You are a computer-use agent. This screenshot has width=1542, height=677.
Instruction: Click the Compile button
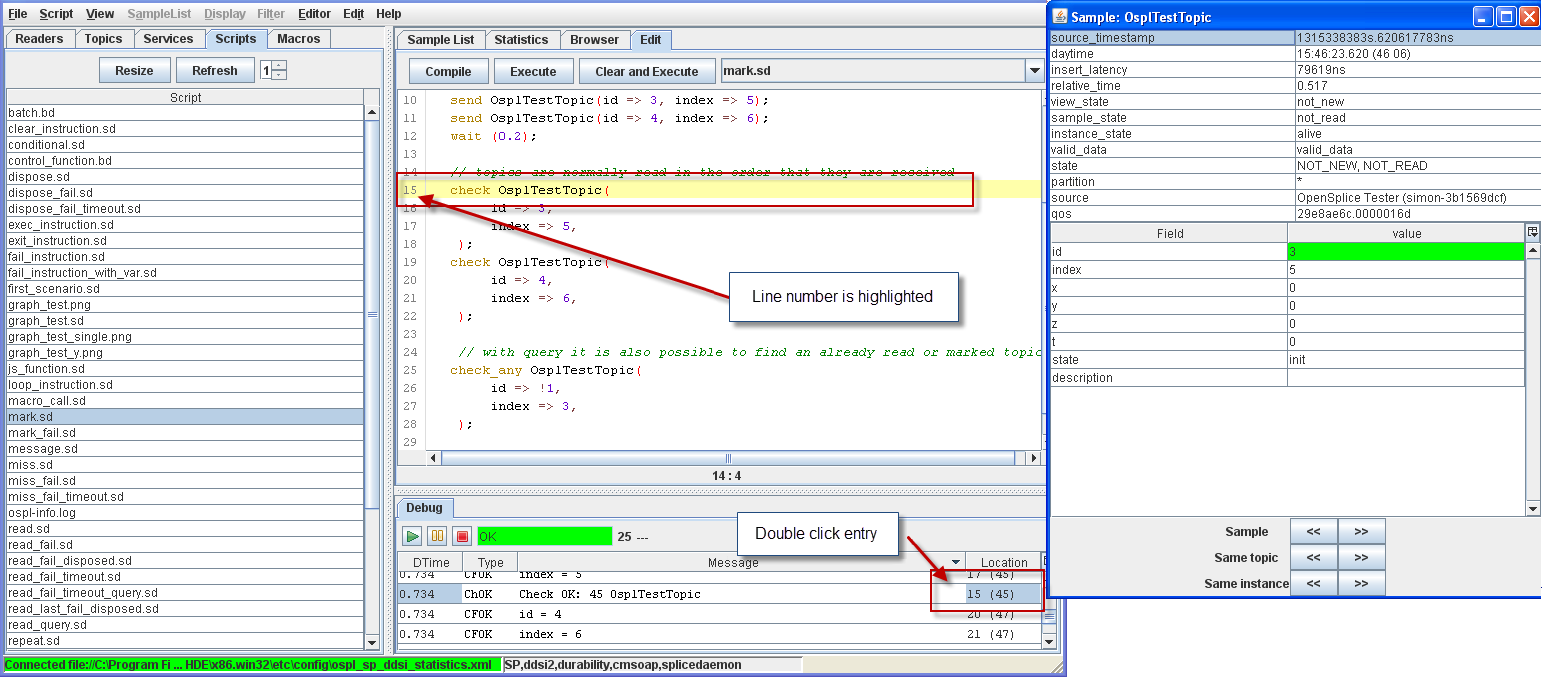[x=448, y=72]
